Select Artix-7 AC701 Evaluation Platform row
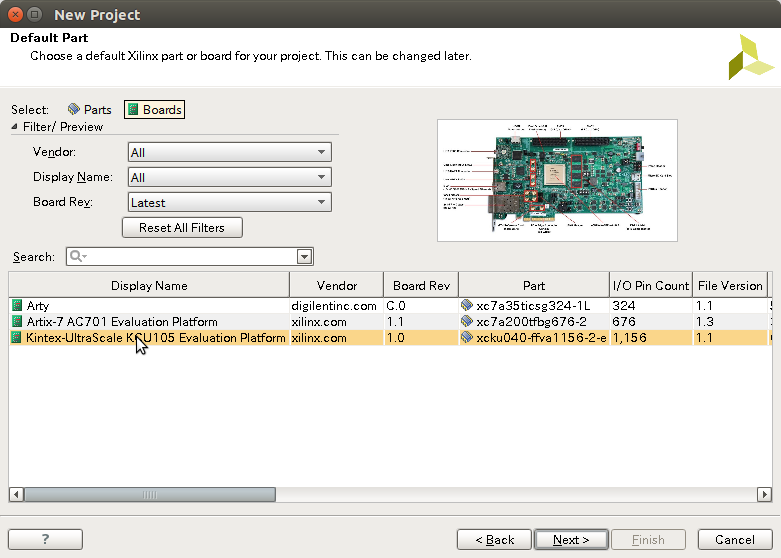 [x=389, y=322]
